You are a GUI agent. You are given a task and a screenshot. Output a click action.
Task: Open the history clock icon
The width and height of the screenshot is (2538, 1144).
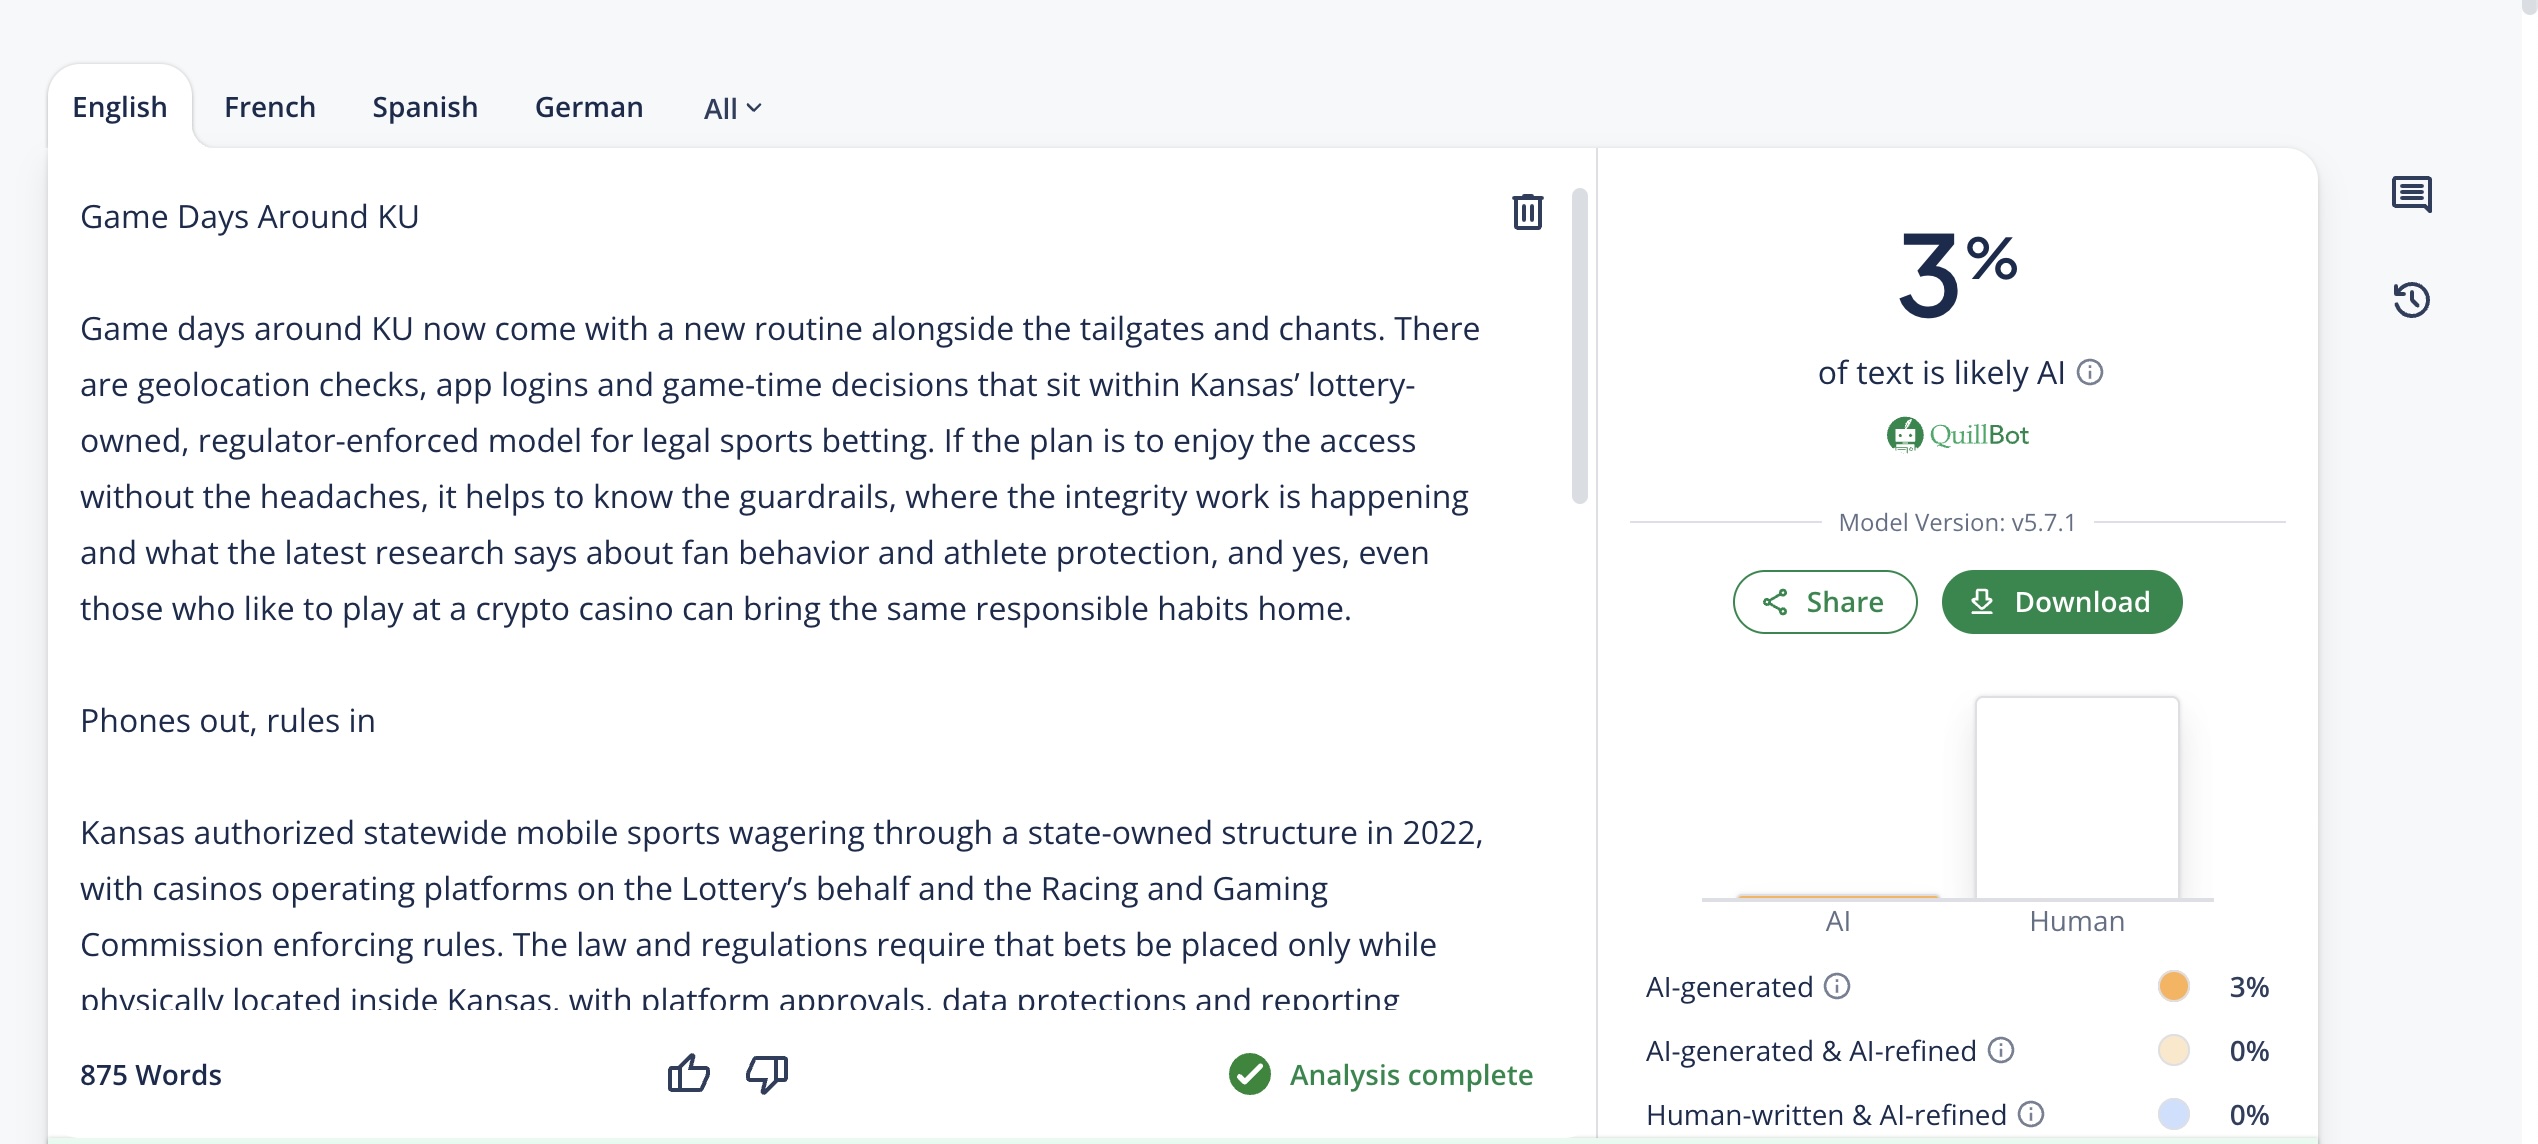(2411, 300)
